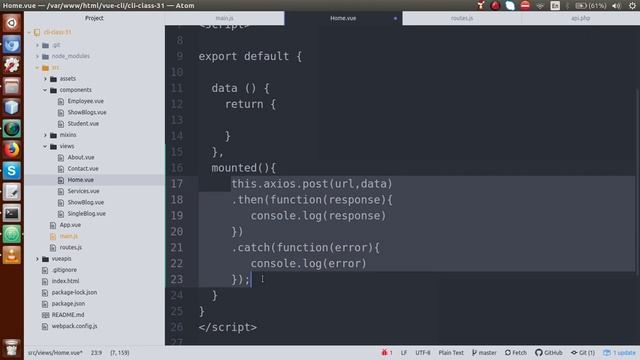Screen dimensions: 640x360
Task: Open Employee.vue in the tree
Action: 85,101
